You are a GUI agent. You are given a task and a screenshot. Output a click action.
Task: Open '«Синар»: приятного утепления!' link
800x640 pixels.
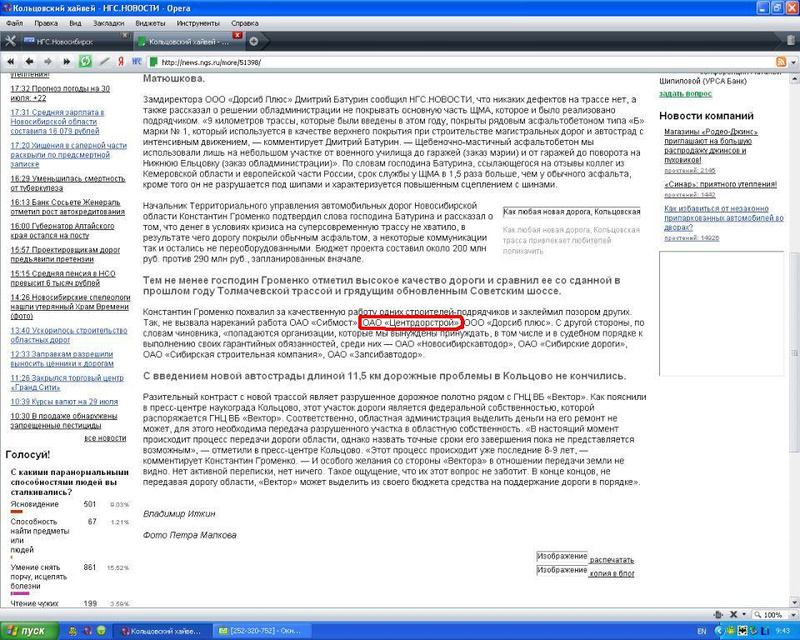click(x=720, y=184)
